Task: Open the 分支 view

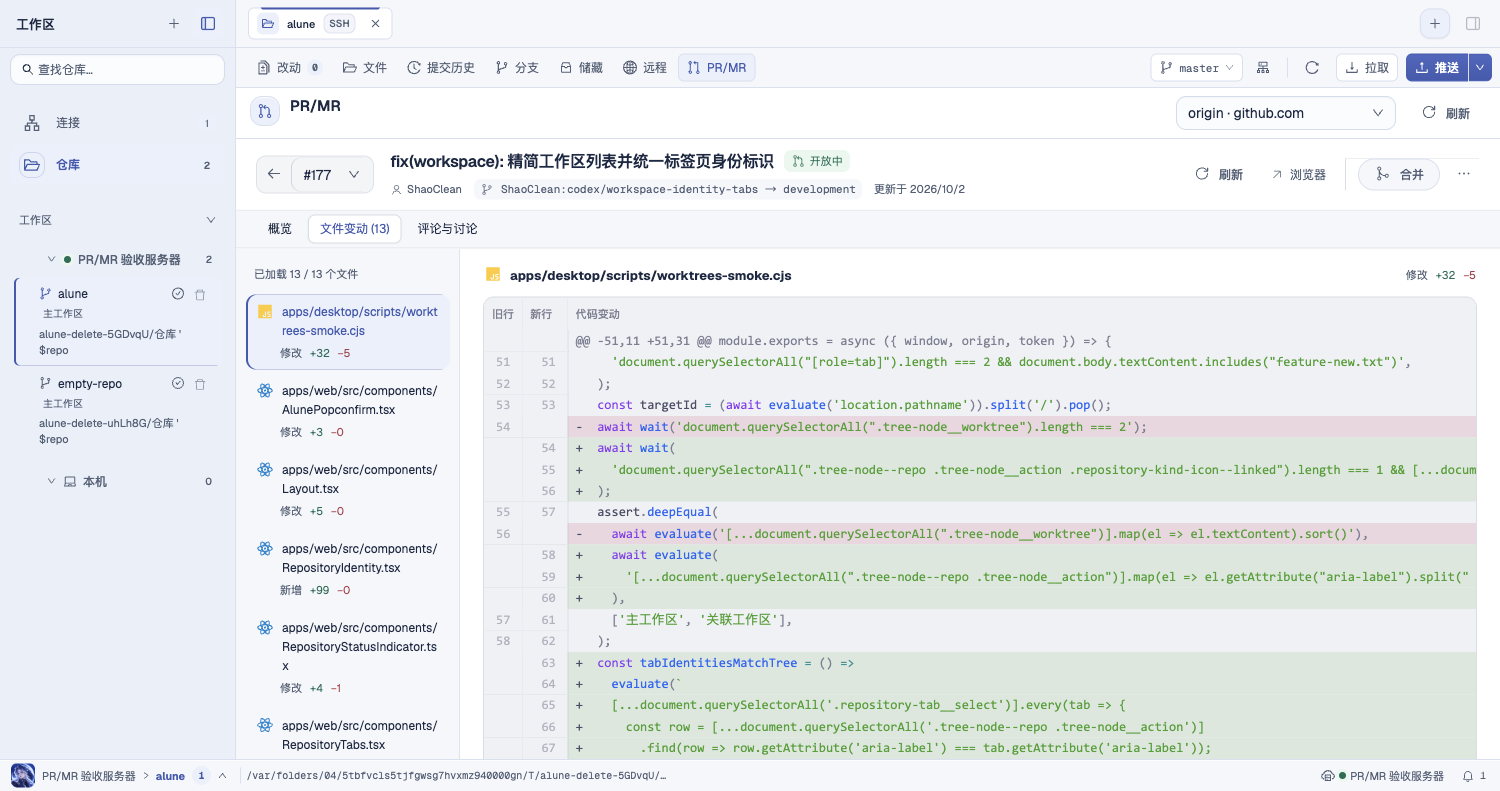Action: (x=516, y=68)
